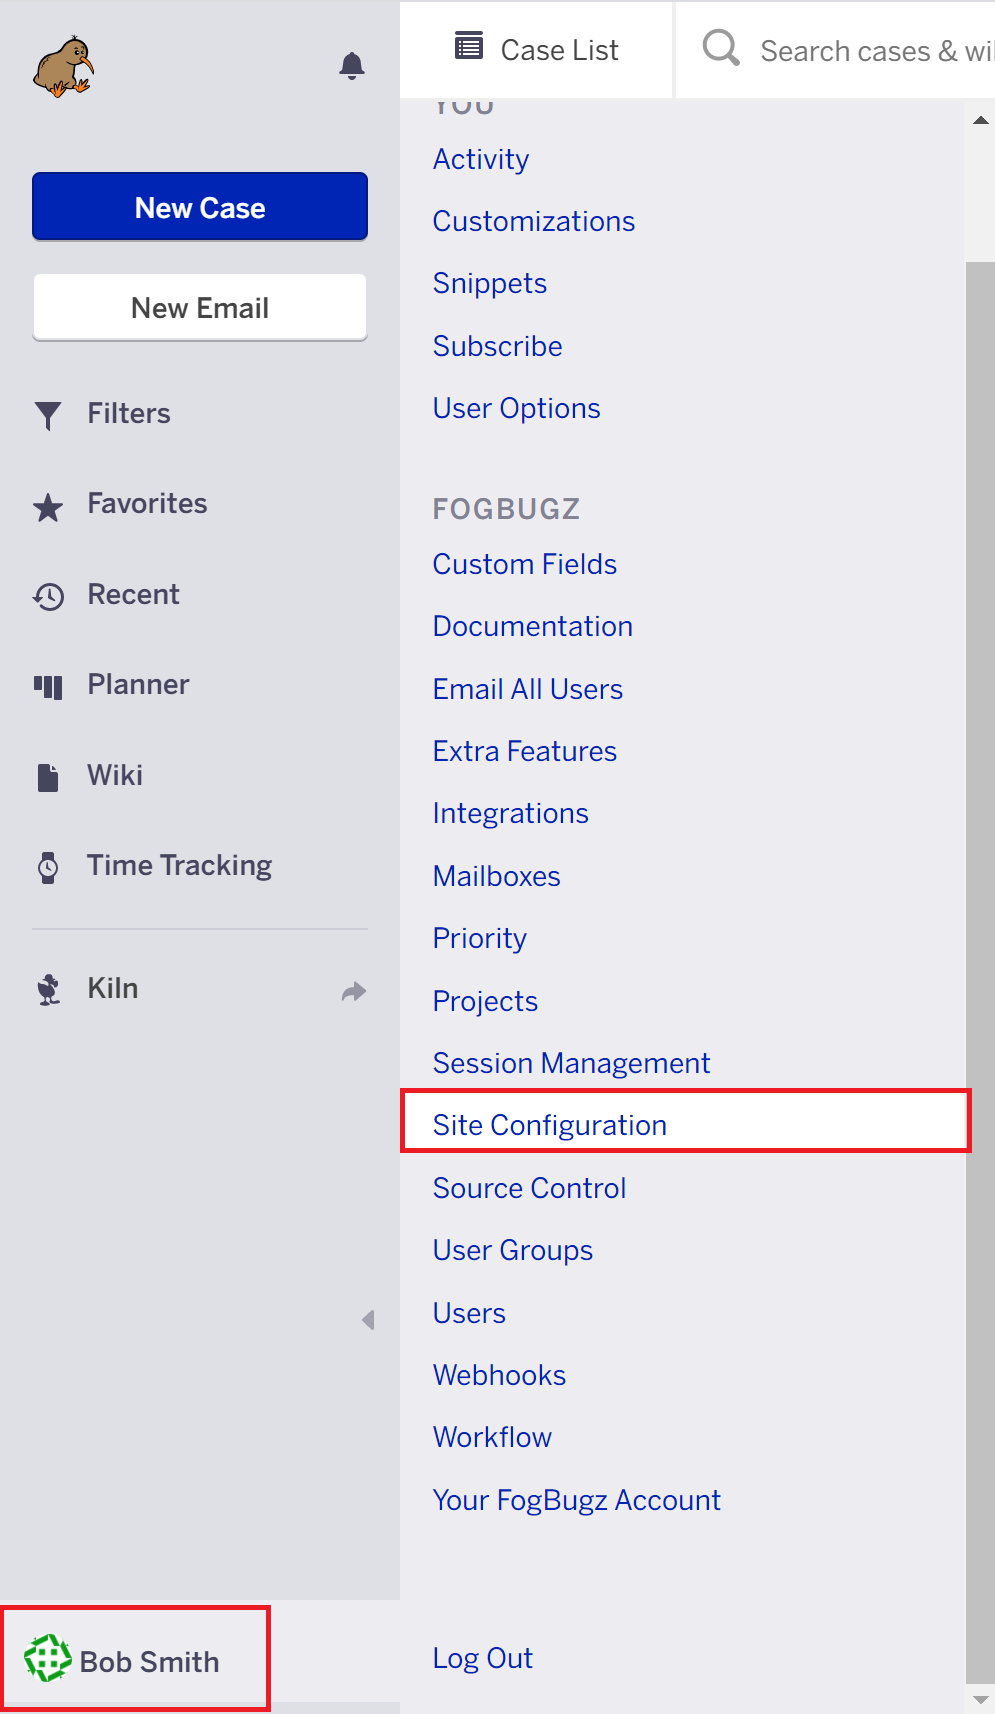Click the Wiki document icon
The height and width of the screenshot is (1714, 995).
(x=48, y=777)
